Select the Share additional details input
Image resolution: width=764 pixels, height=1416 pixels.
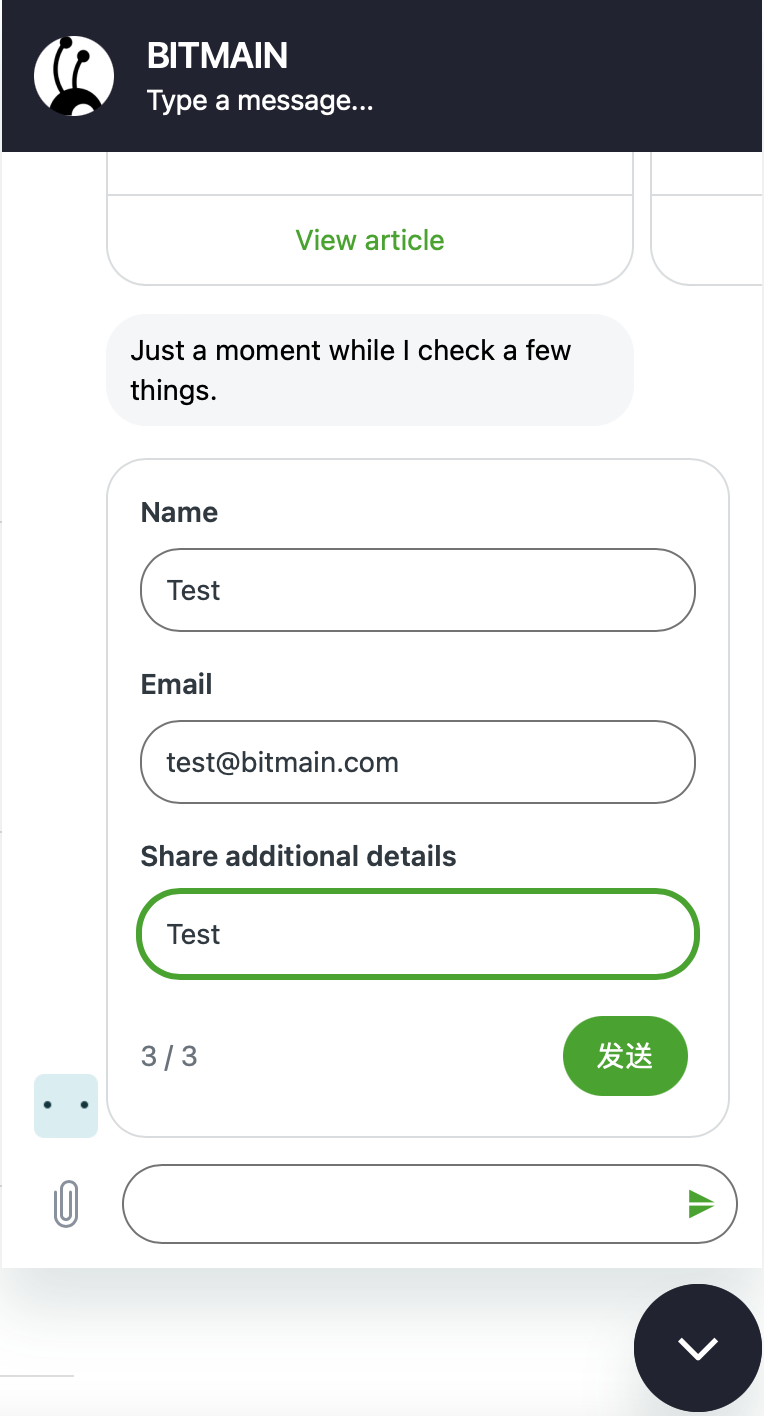click(x=418, y=934)
